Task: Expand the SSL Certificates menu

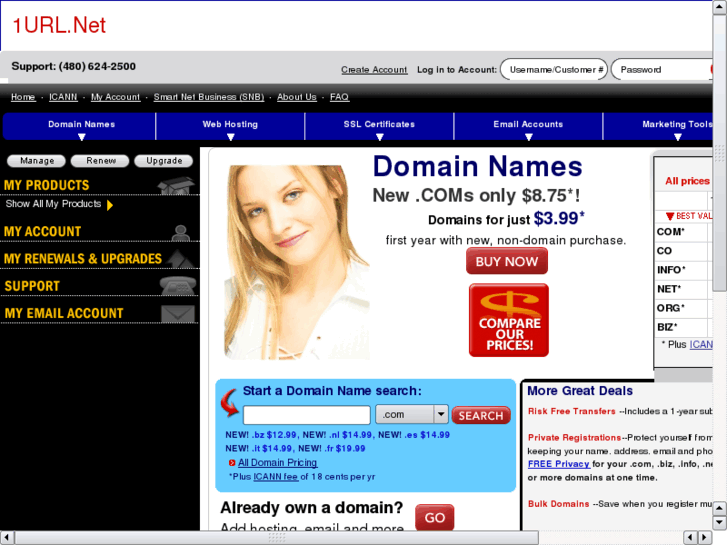Action: pos(379,126)
